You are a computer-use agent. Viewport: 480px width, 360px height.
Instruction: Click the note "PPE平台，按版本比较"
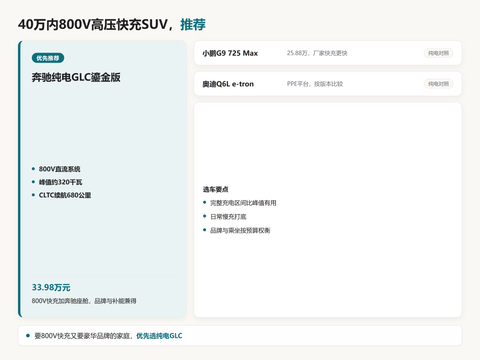click(x=315, y=84)
